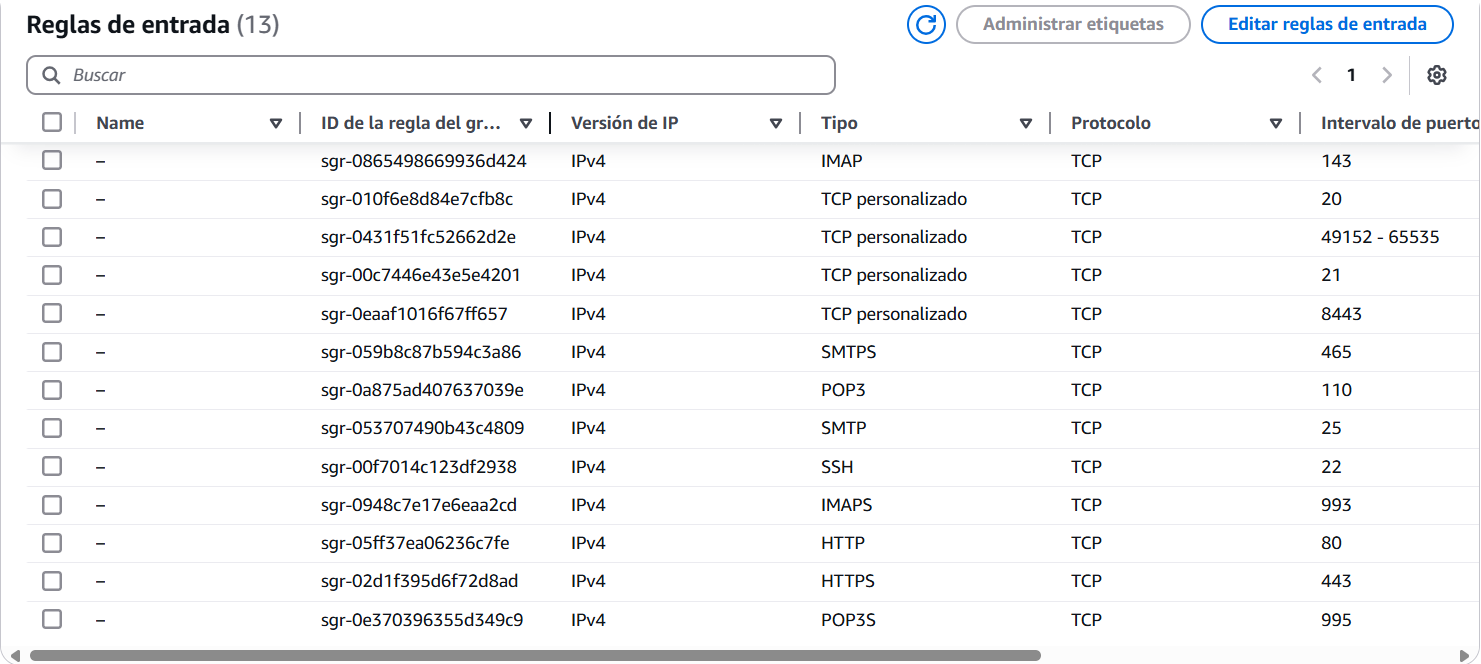Sort by Versión de IP arrow

coord(776,124)
